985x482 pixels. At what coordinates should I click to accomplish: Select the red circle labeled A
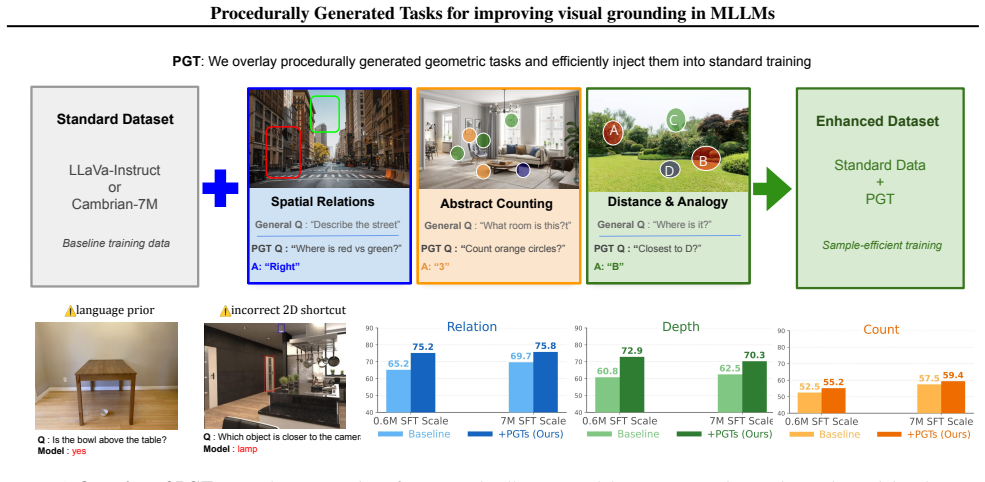click(612, 131)
